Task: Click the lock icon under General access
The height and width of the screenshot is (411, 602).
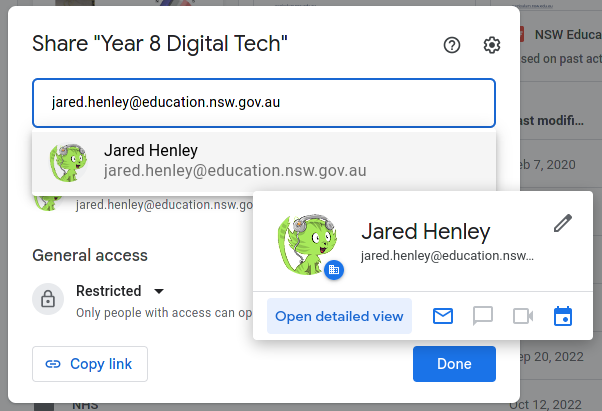Action: [x=48, y=299]
